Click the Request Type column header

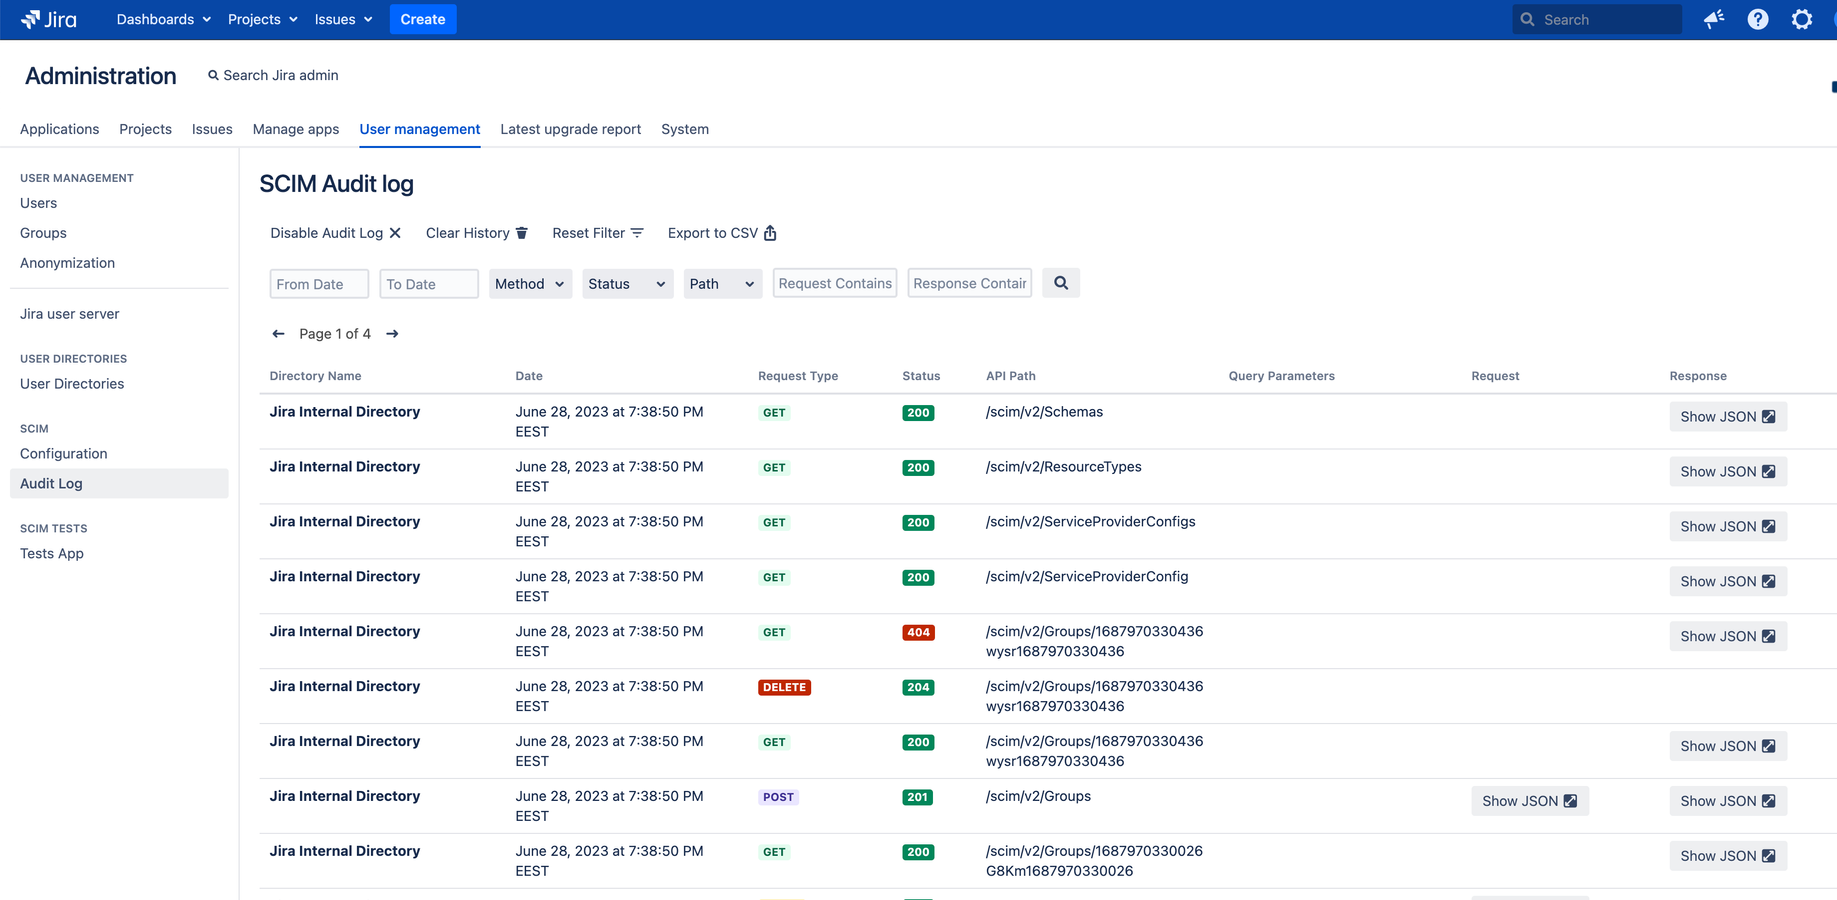pos(798,376)
